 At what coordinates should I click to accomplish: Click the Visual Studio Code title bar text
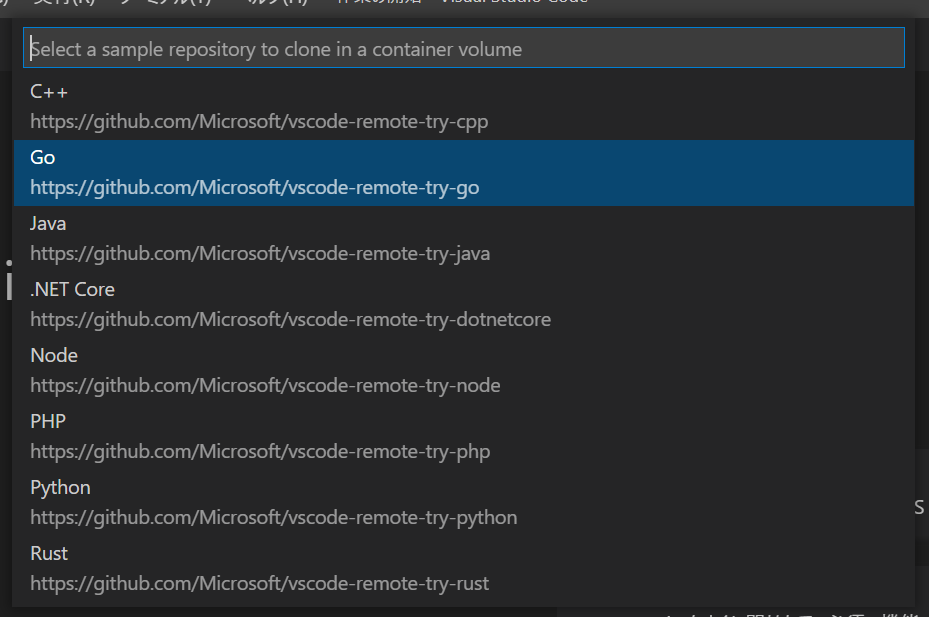click(x=514, y=2)
